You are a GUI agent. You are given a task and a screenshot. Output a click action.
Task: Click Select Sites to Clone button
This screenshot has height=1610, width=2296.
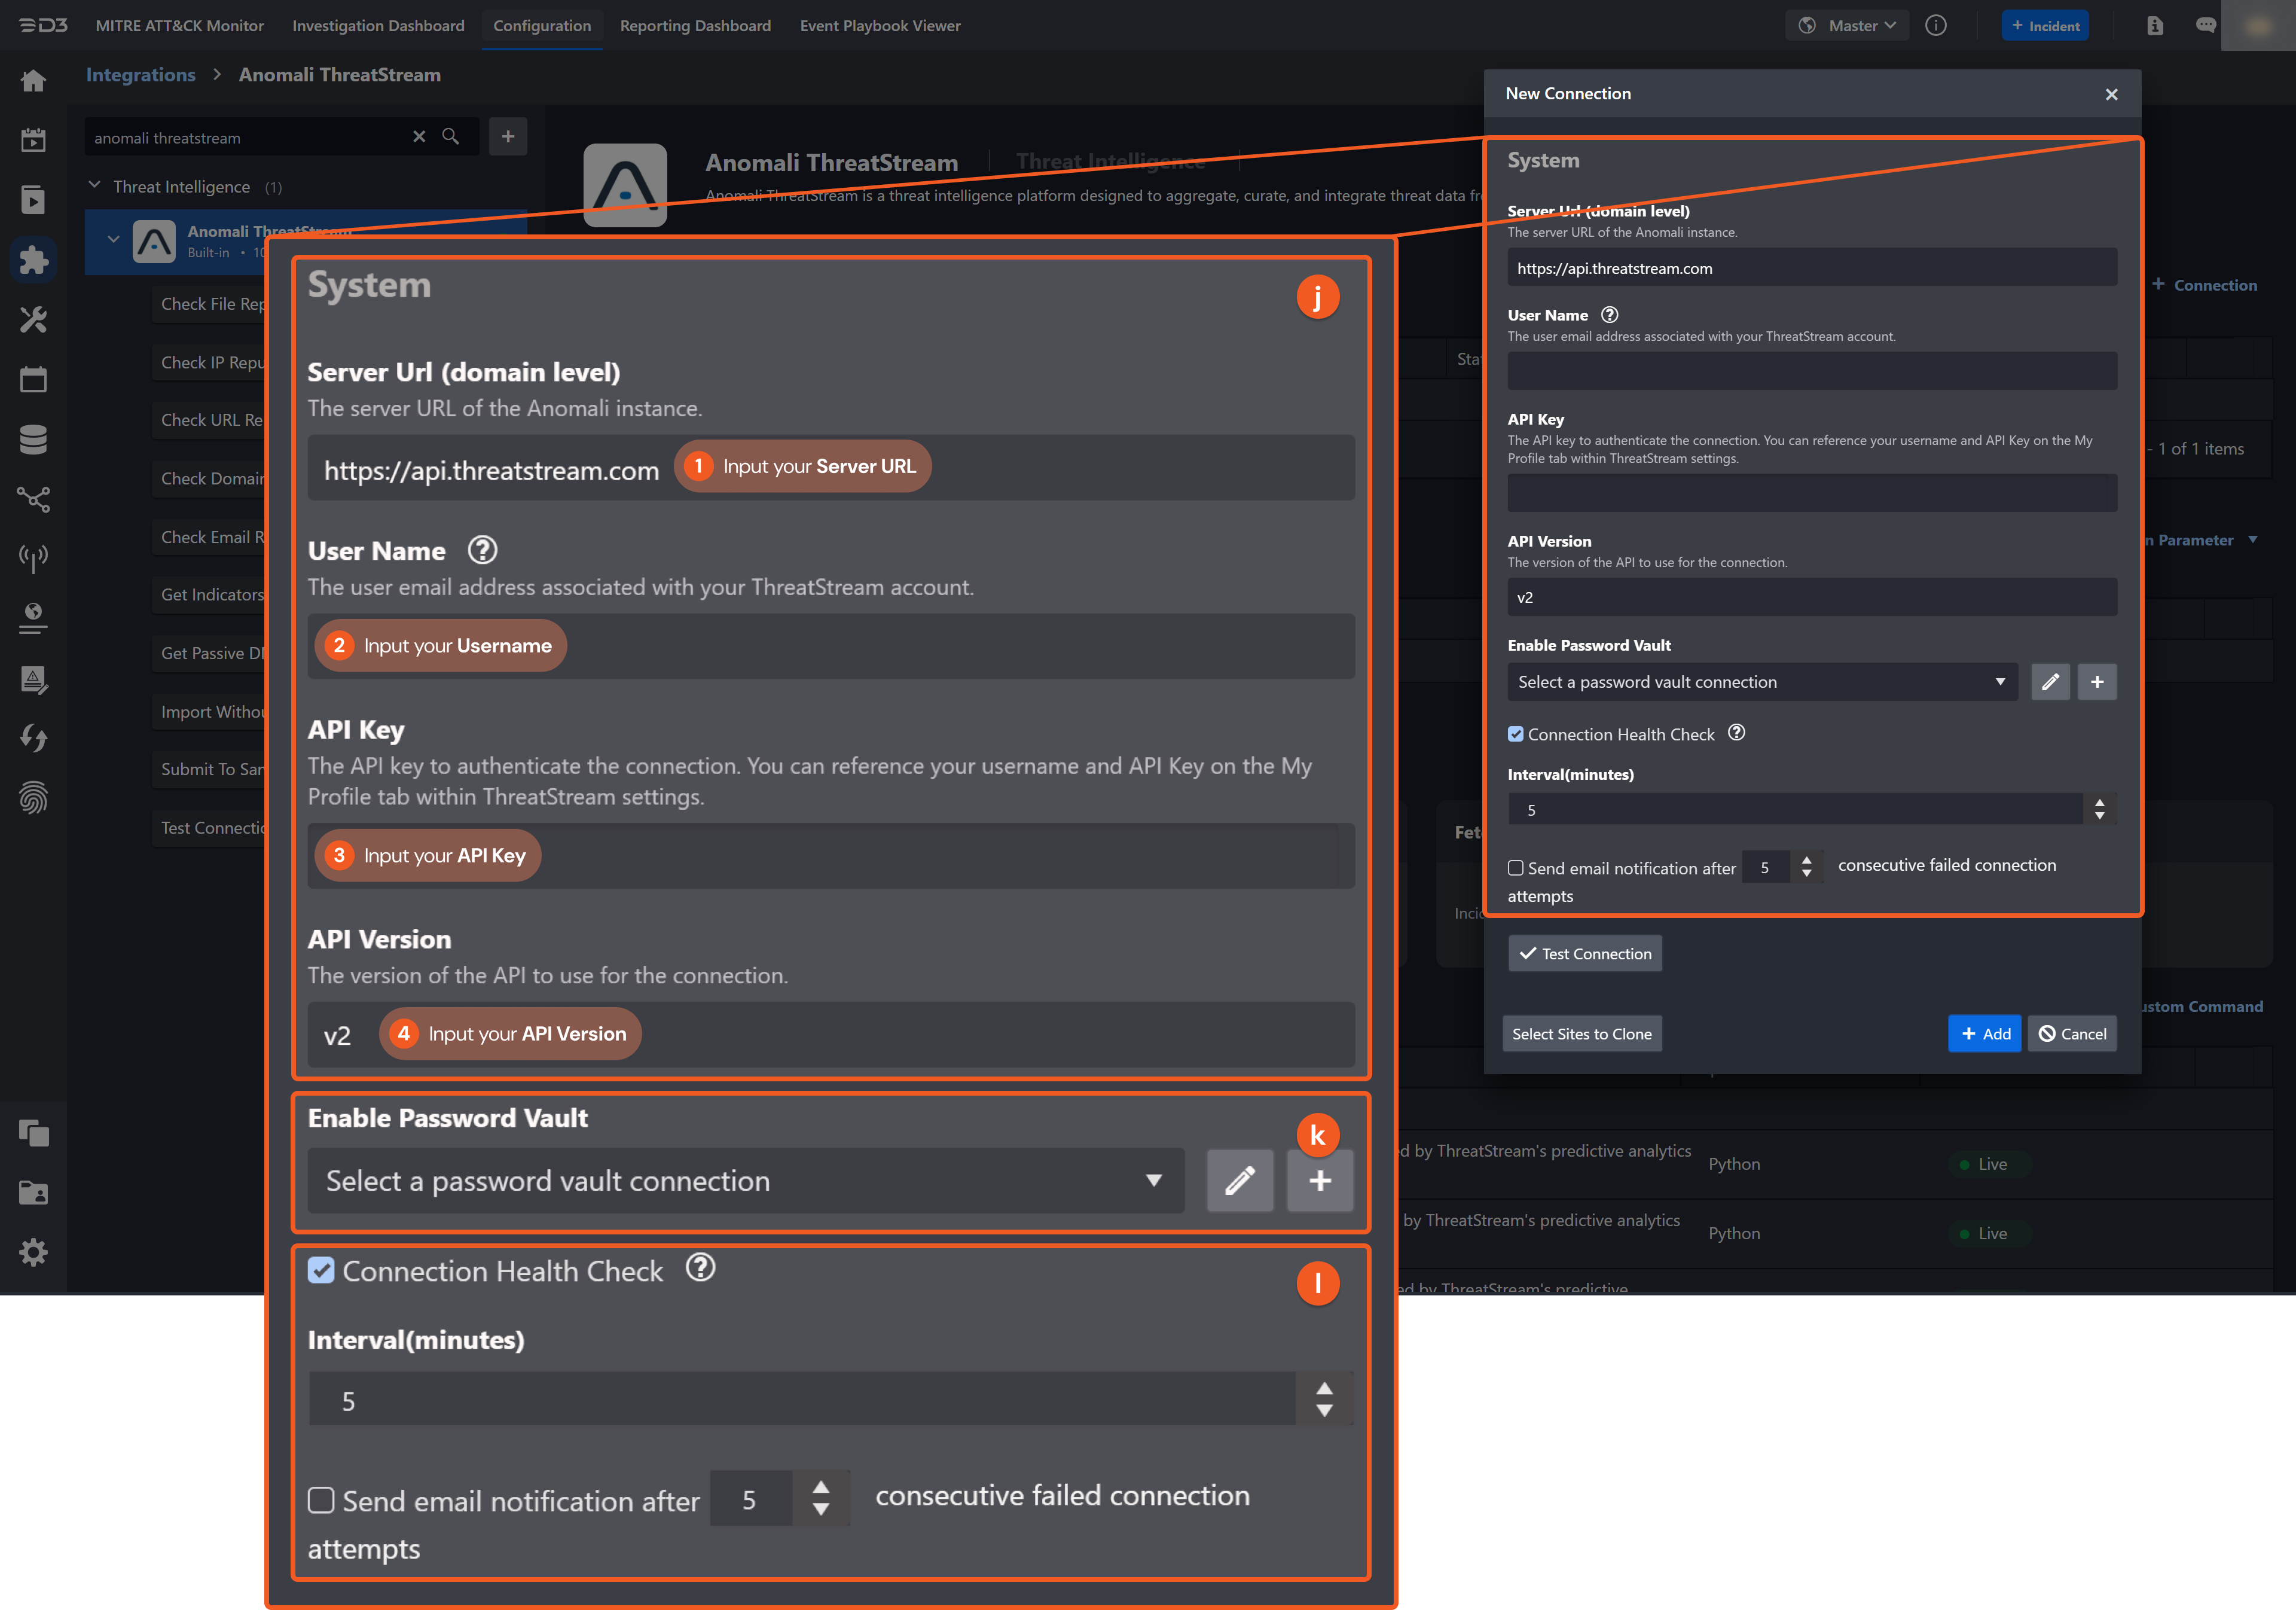pos(1581,1034)
